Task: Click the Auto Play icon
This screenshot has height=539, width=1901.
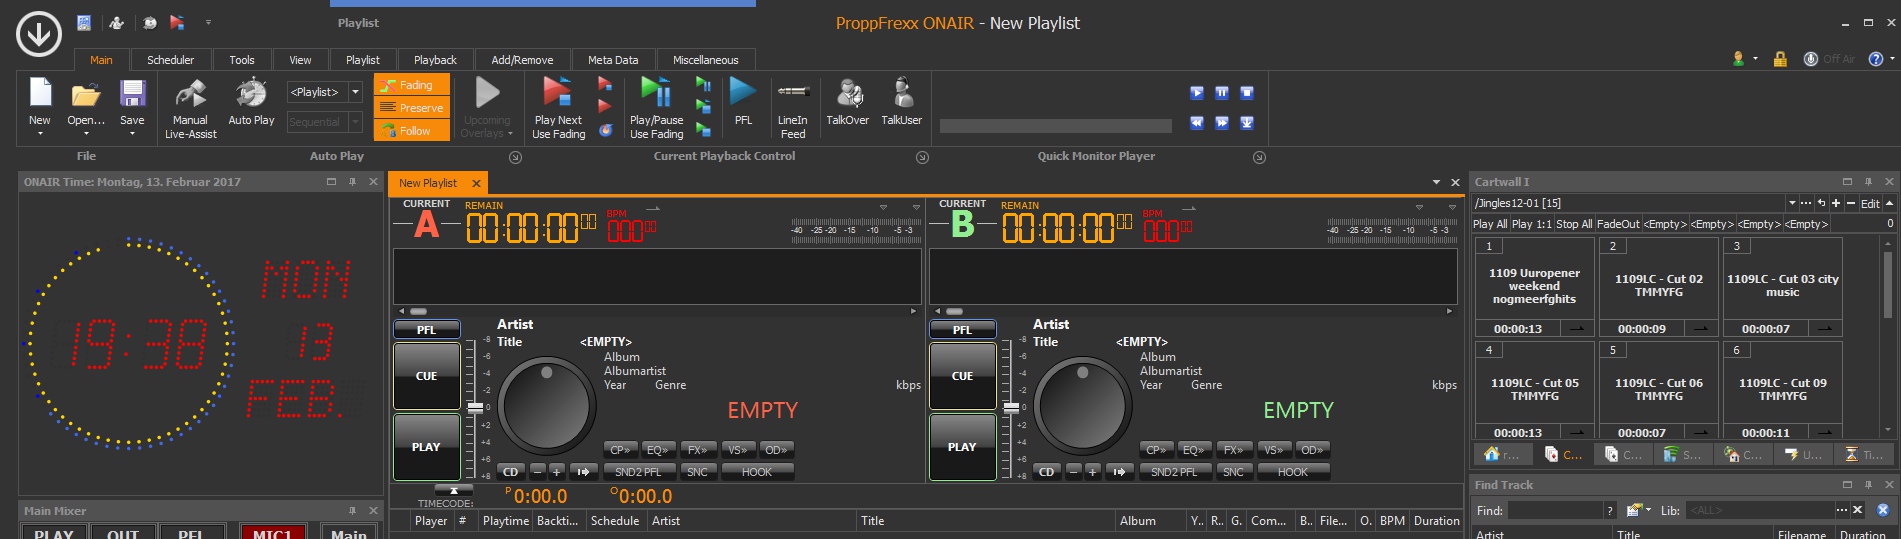Action: 250,94
